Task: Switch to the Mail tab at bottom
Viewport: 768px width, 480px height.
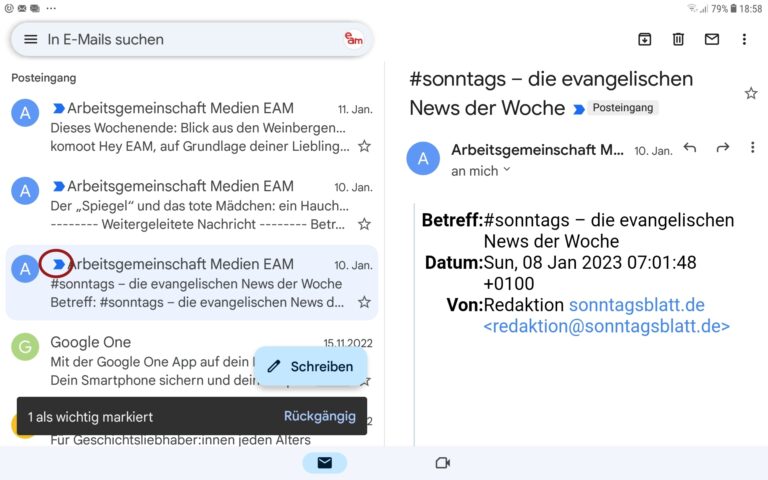Action: [x=324, y=462]
